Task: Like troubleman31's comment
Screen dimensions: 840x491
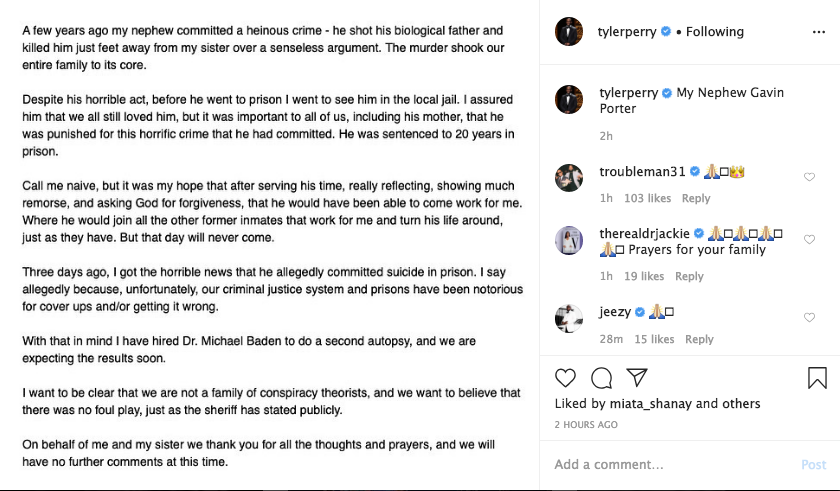Action: point(810,177)
